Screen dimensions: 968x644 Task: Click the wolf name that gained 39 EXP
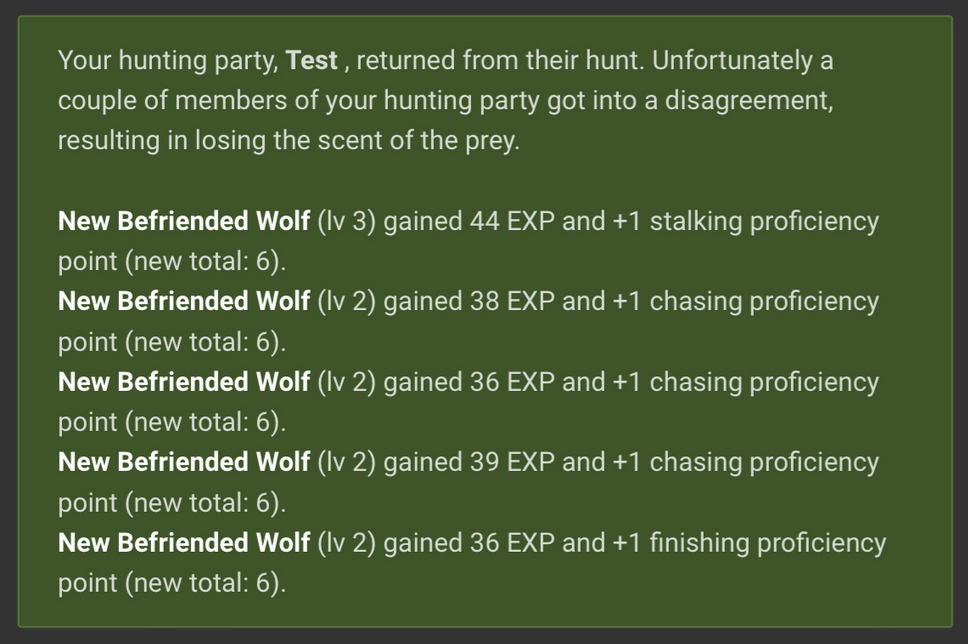[x=184, y=462]
